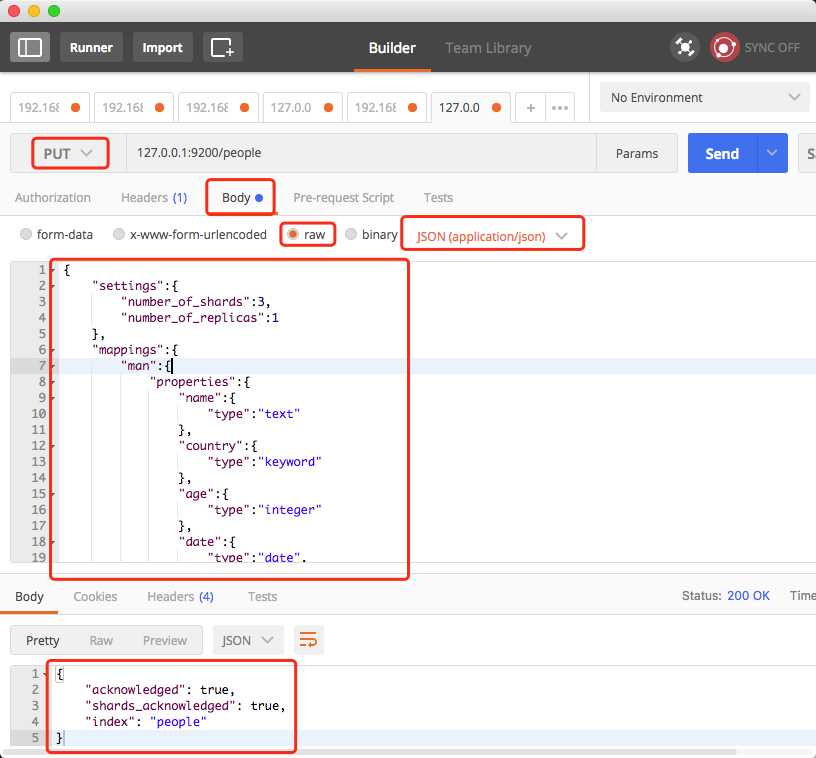Switch response view to Preview
This screenshot has height=758, width=816.
click(x=165, y=640)
